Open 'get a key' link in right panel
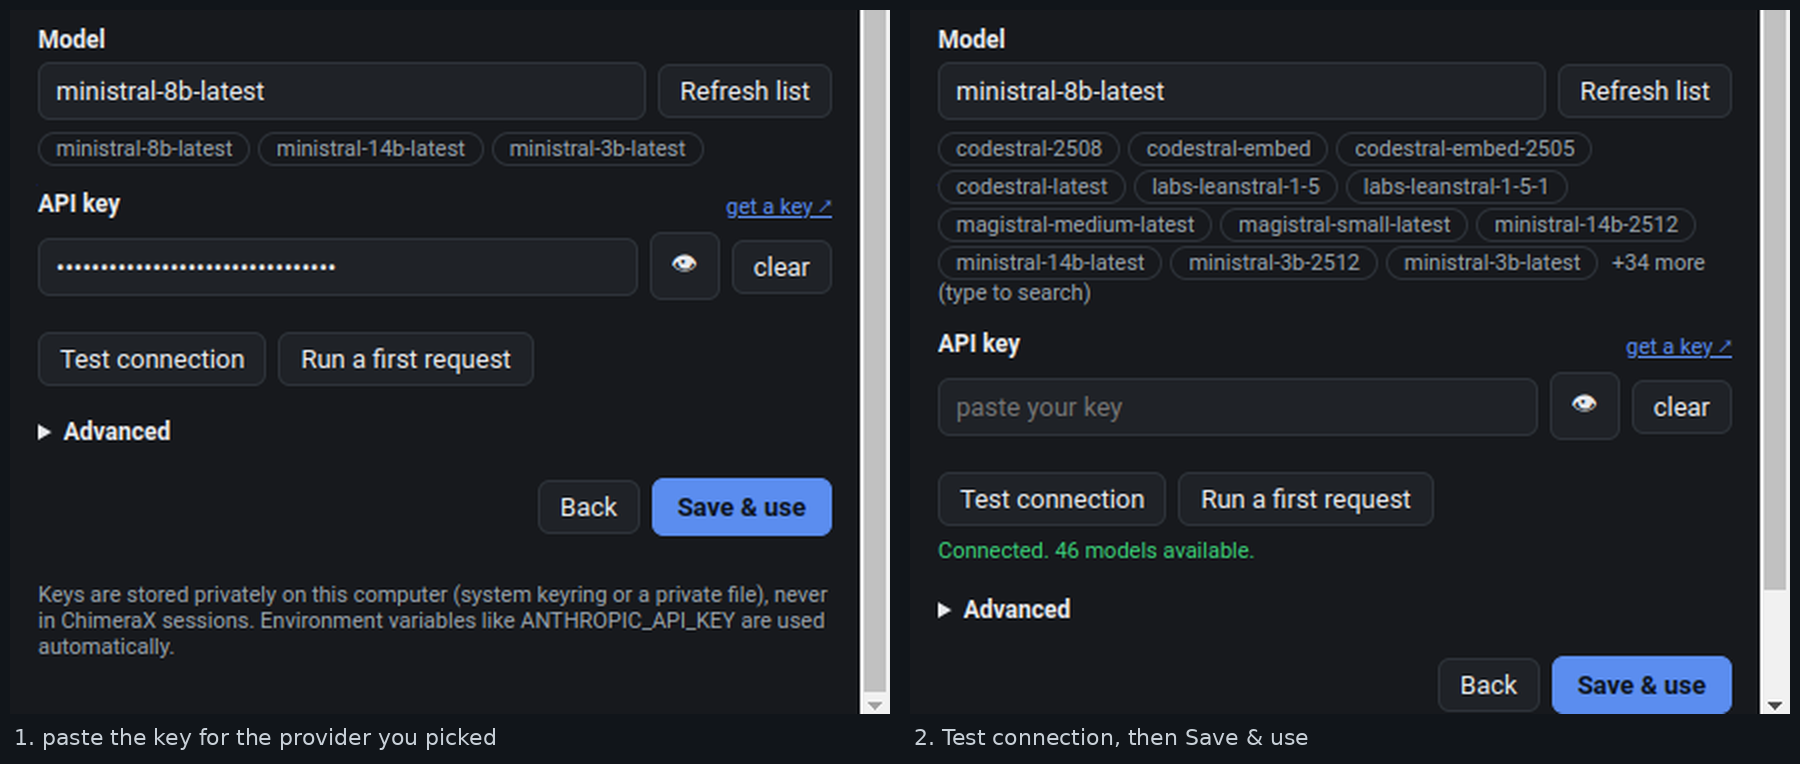1800x764 pixels. coord(1678,346)
